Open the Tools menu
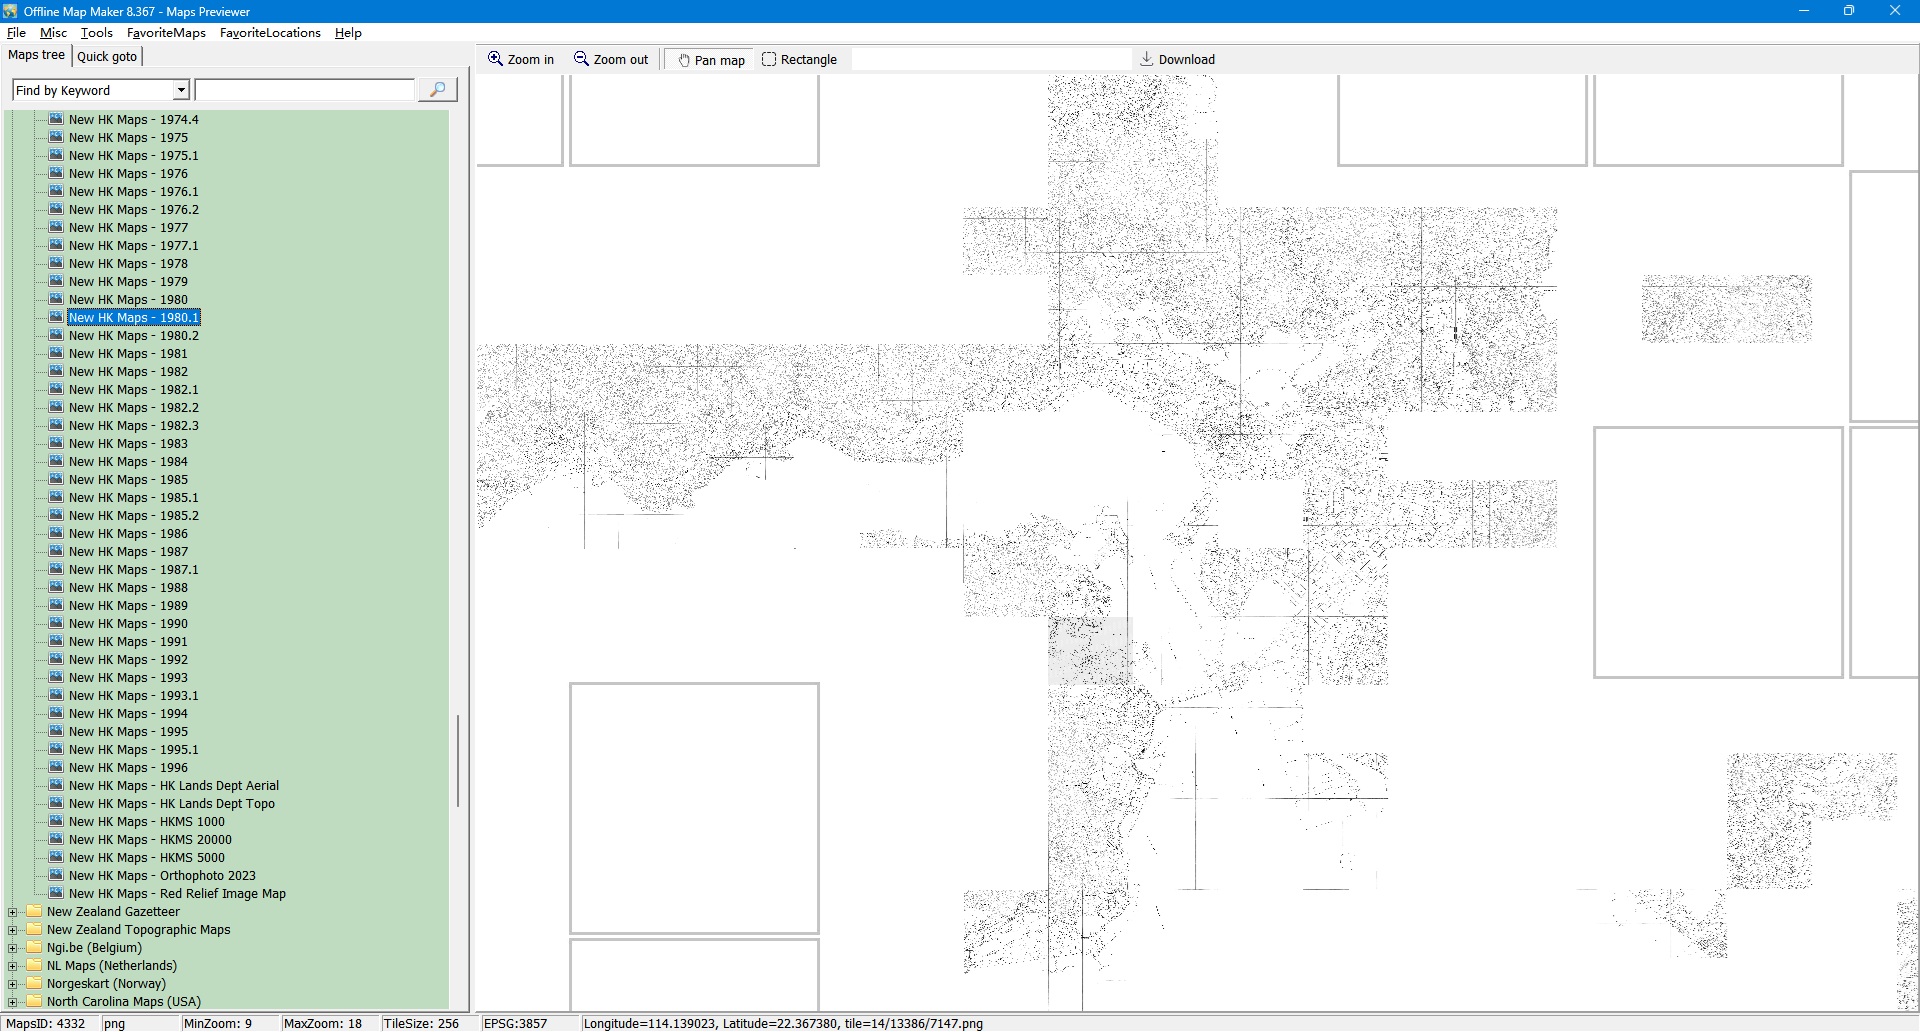Viewport: 1920px width, 1032px height. click(x=96, y=33)
